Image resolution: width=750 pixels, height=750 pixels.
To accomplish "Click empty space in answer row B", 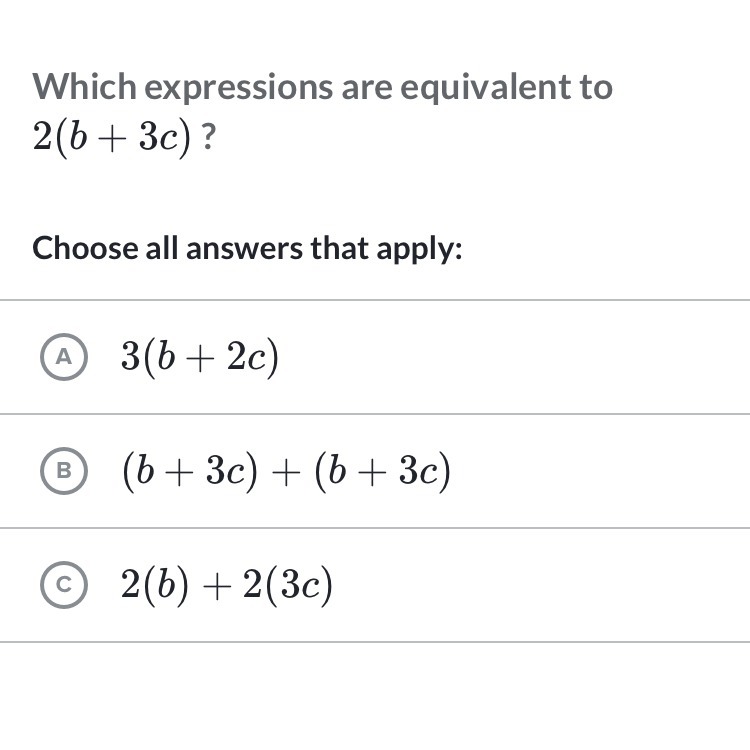I will (x=598, y=472).
